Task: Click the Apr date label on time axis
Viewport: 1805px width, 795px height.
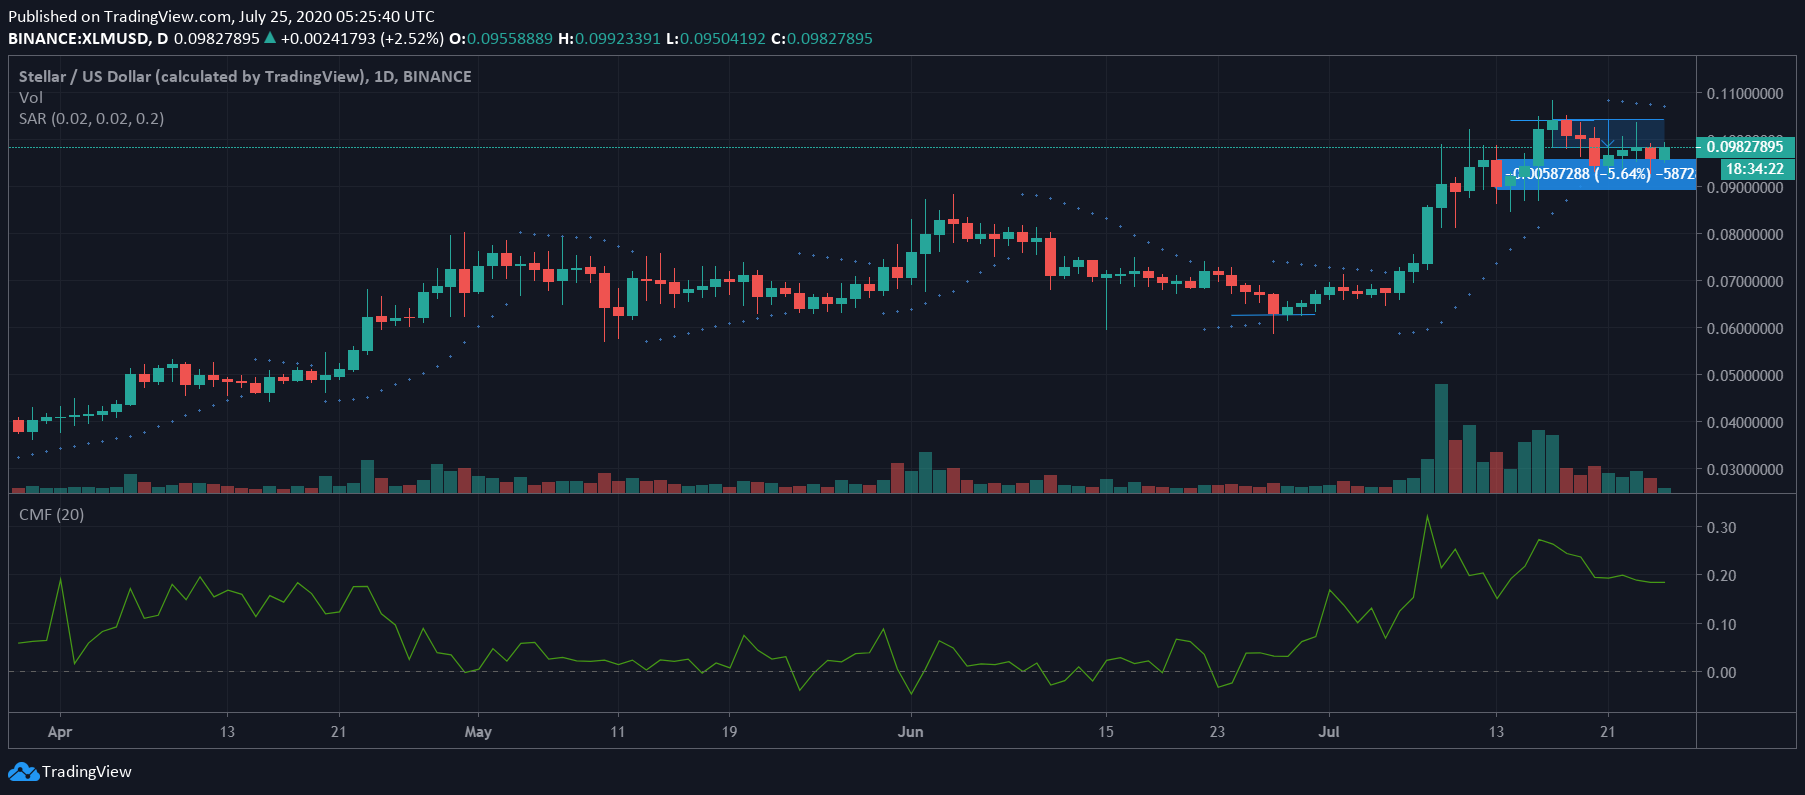Action: (x=60, y=732)
